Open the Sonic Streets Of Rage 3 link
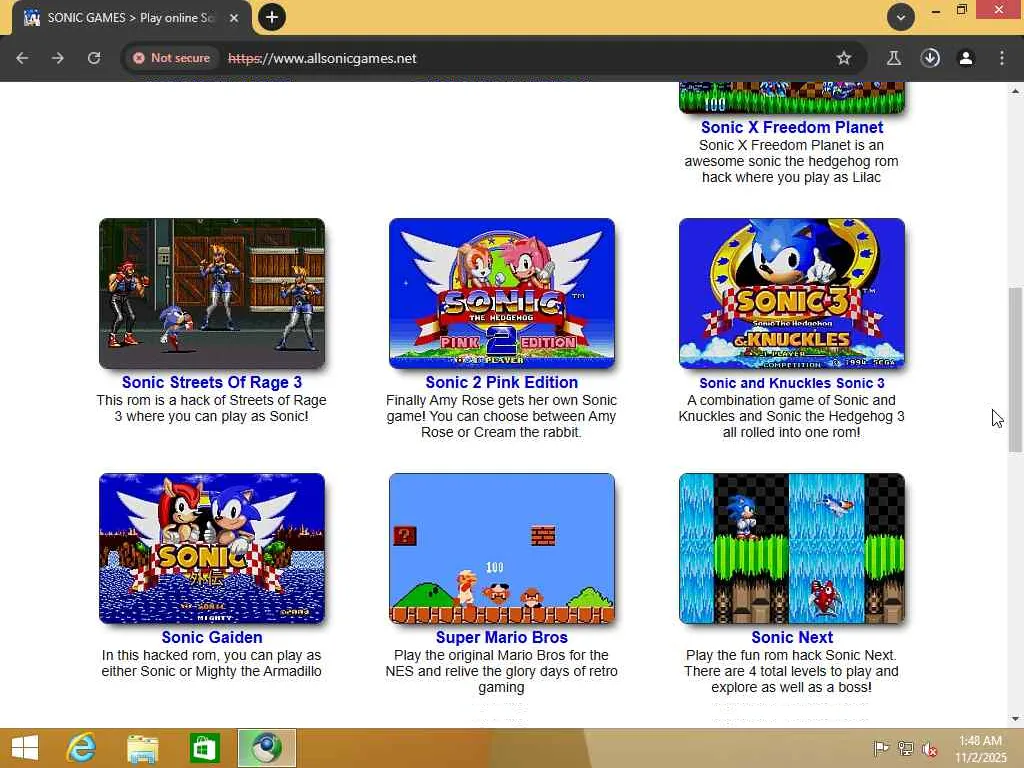Screen dimensions: 1024x768 click(212, 382)
